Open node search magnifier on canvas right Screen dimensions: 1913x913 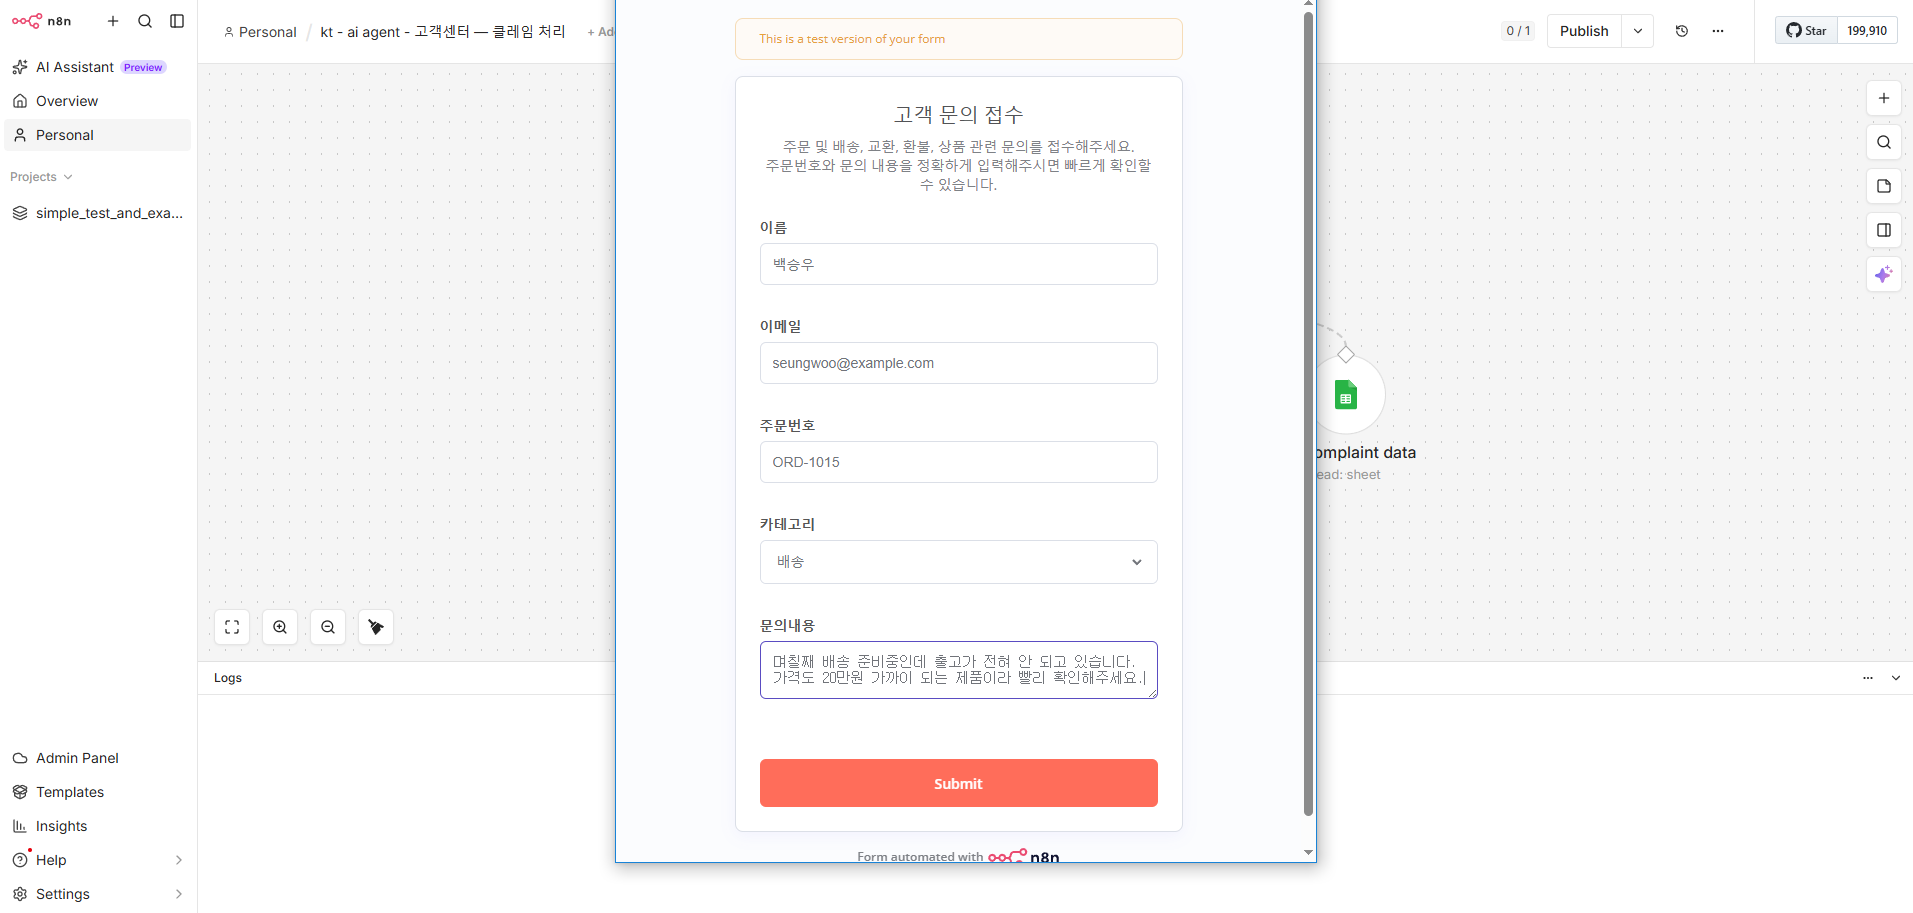[x=1884, y=142]
